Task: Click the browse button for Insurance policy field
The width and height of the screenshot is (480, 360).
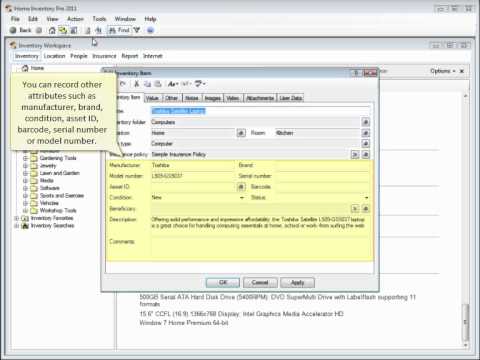Action: pyautogui.click(x=366, y=155)
